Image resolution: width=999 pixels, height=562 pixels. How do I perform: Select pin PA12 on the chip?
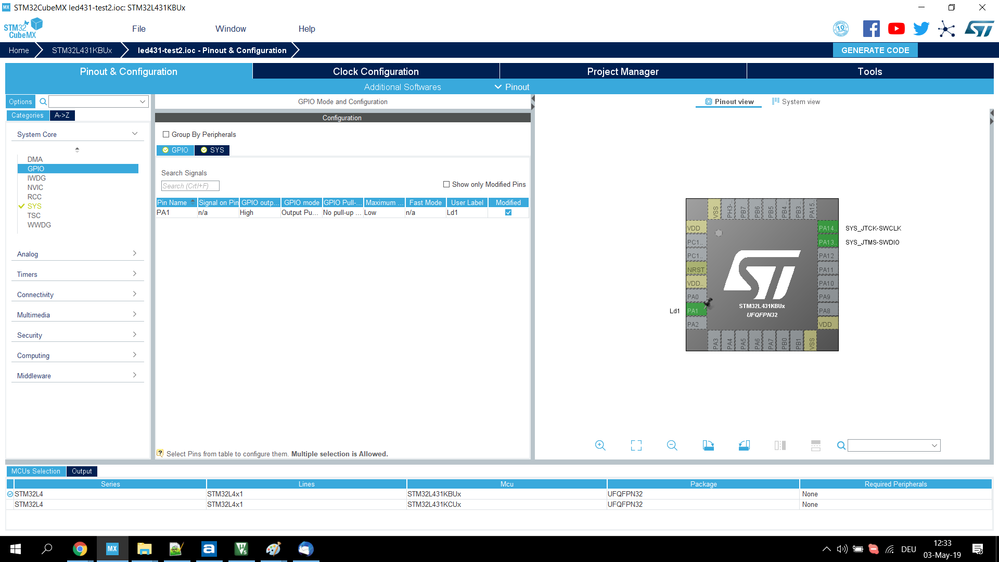(827, 256)
